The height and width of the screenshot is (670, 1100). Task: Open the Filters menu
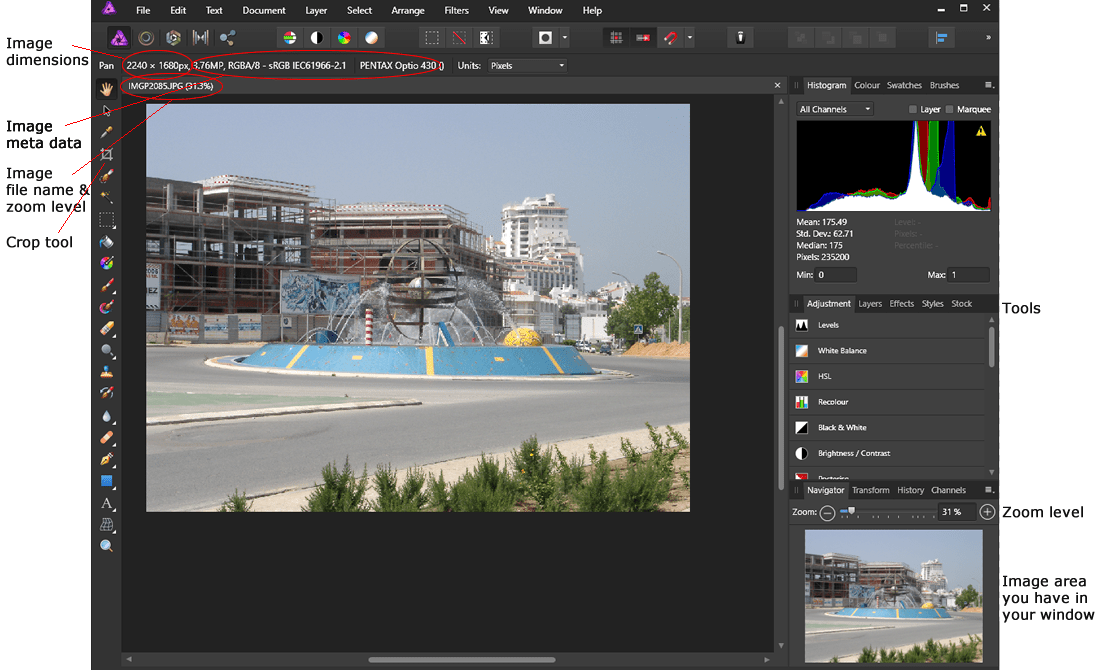[x=457, y=11]
